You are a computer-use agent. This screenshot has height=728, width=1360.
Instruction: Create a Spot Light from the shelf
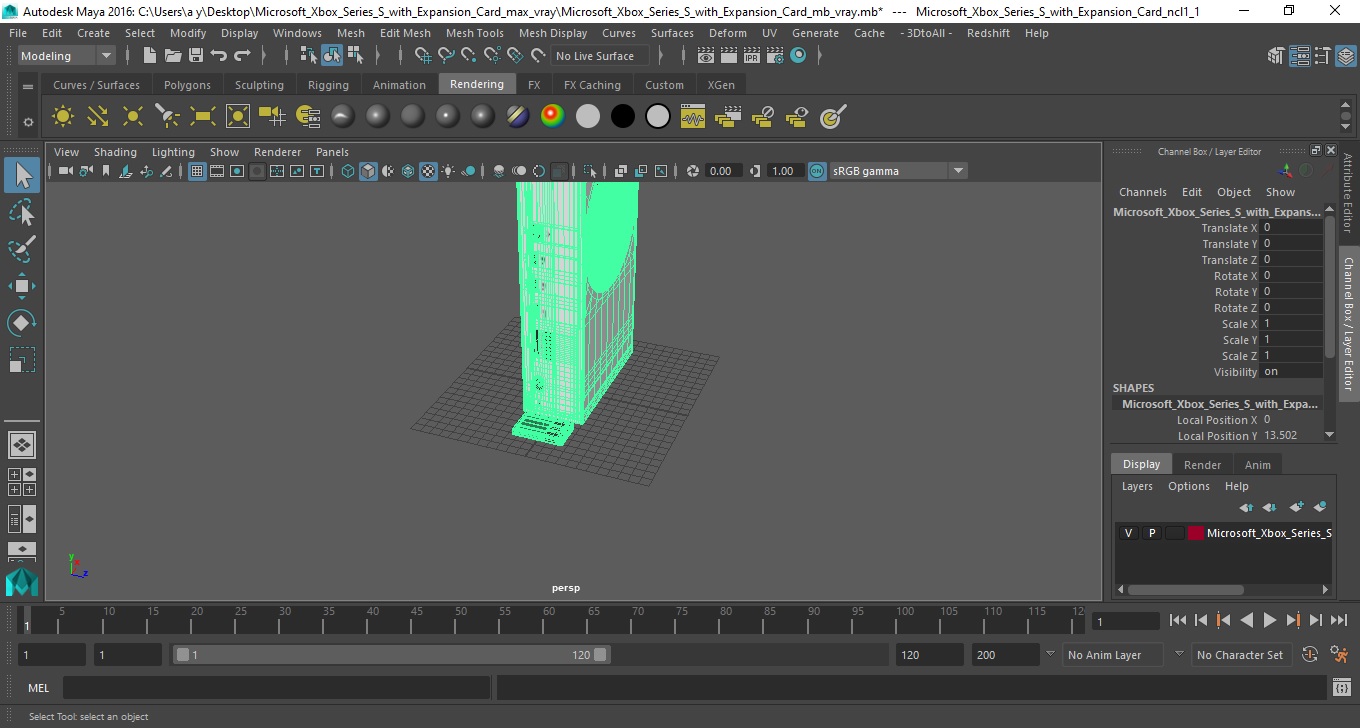168,117
